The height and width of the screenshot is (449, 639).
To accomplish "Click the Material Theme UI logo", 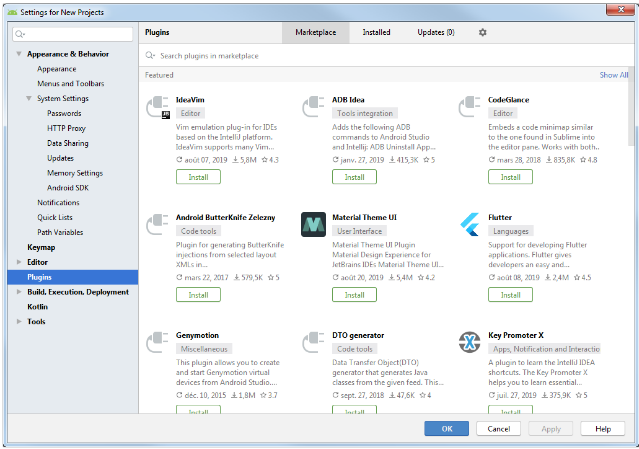I will tap(315, 225).
